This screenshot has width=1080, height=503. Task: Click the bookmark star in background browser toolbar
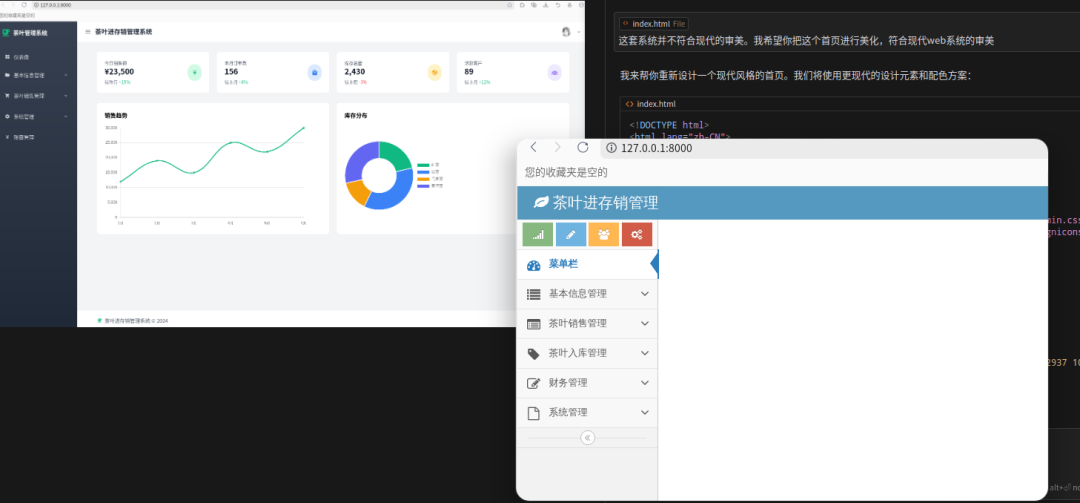point(510,5)
